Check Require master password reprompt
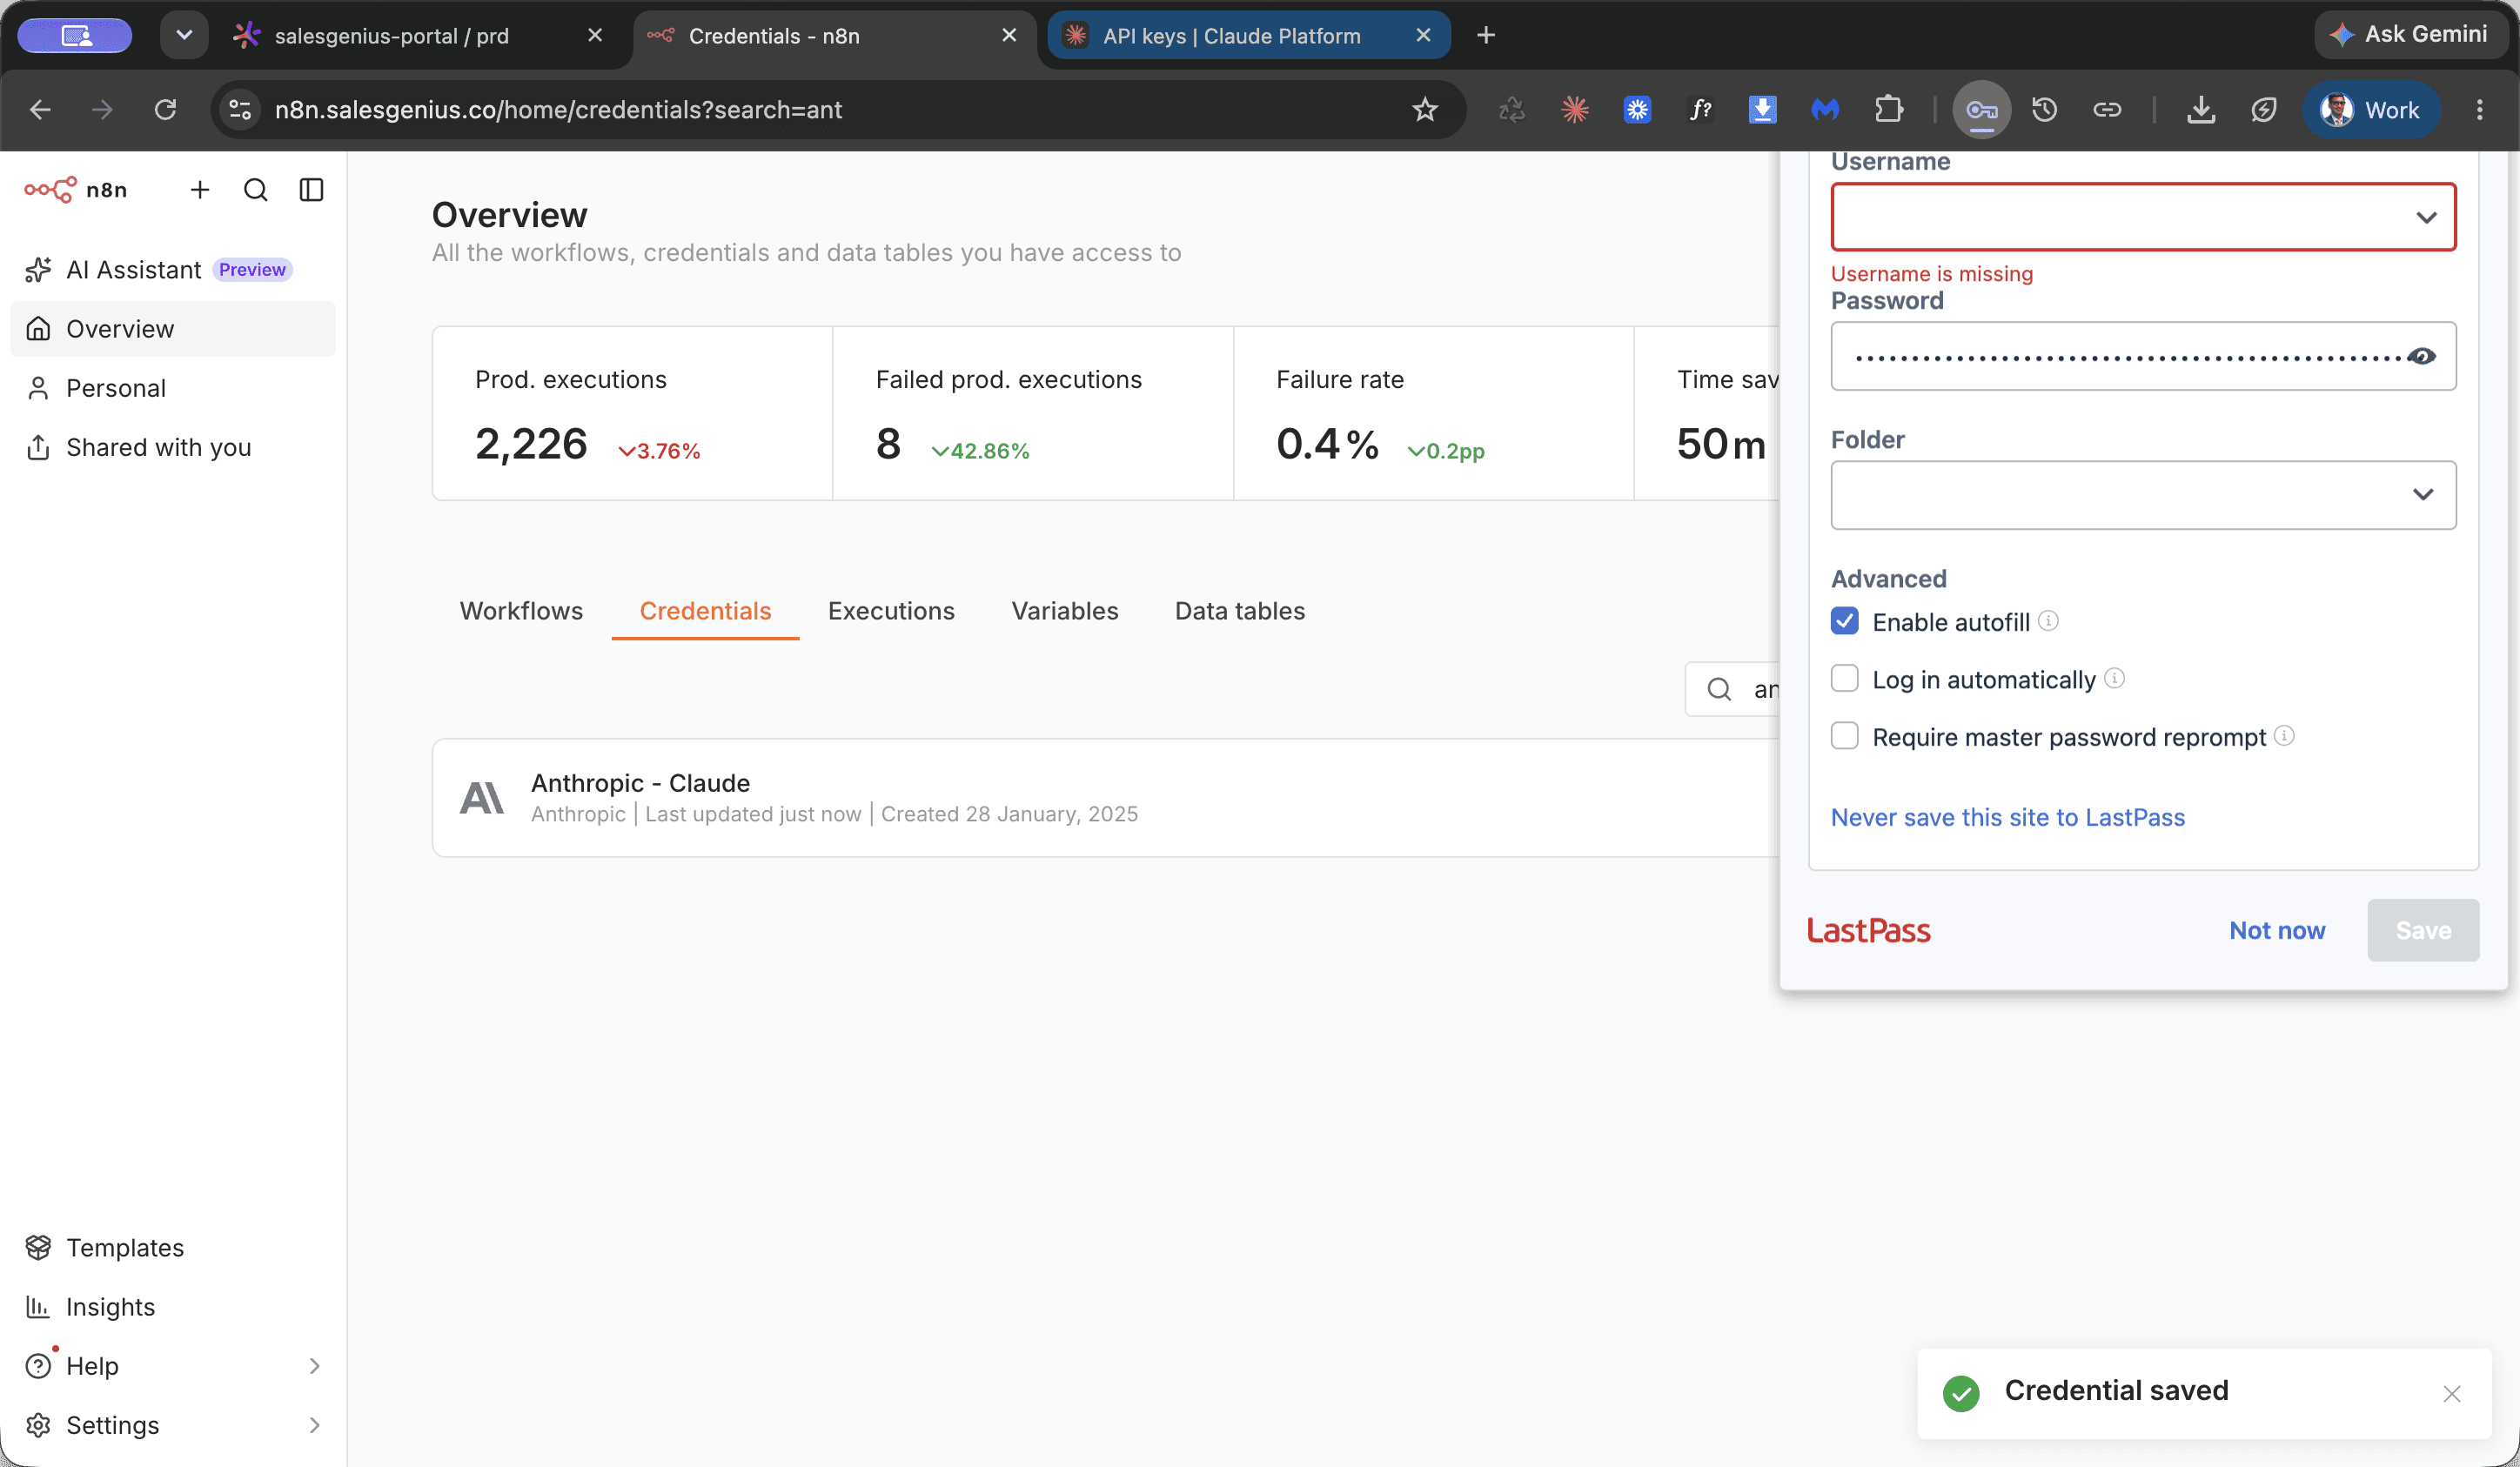The width and height of the screenshot is (2520, 1467). coord(1845,736)
